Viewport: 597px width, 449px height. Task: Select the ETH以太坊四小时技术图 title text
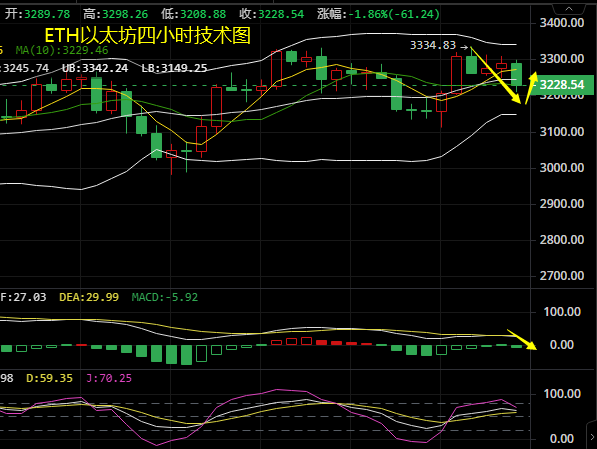click(148, 36)
